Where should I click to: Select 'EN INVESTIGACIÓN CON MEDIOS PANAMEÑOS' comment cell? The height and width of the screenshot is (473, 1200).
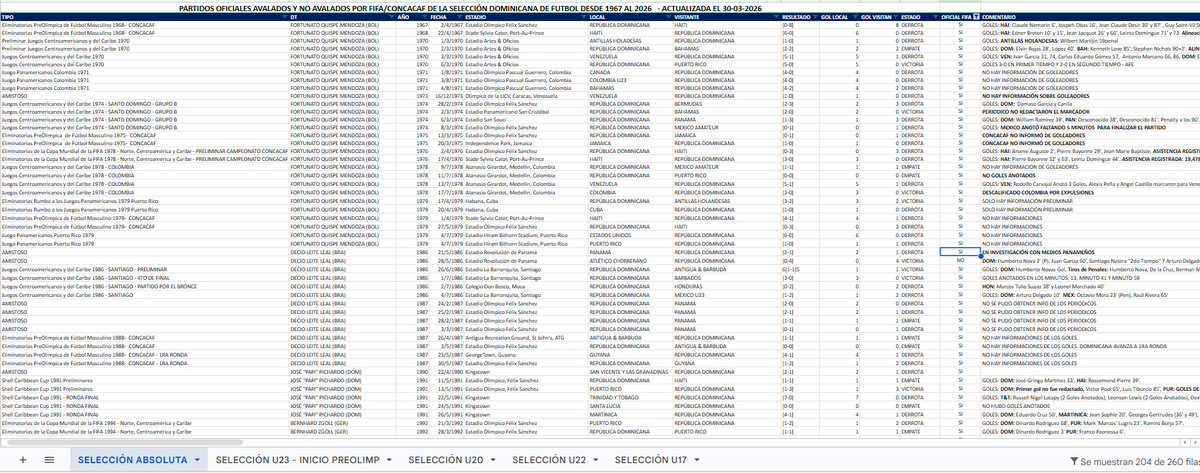click(1090, 252)
